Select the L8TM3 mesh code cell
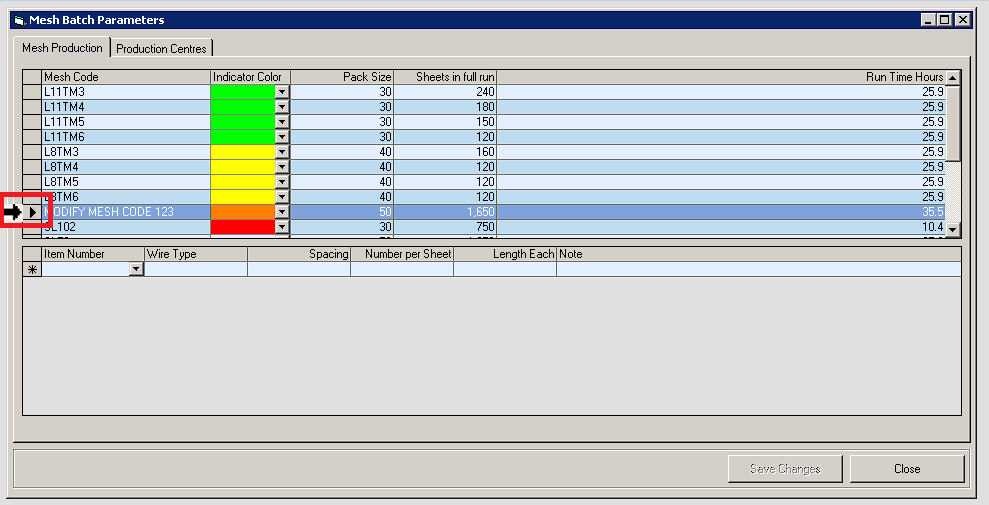This screenshot has height=505, width=989. coord(126,152)
